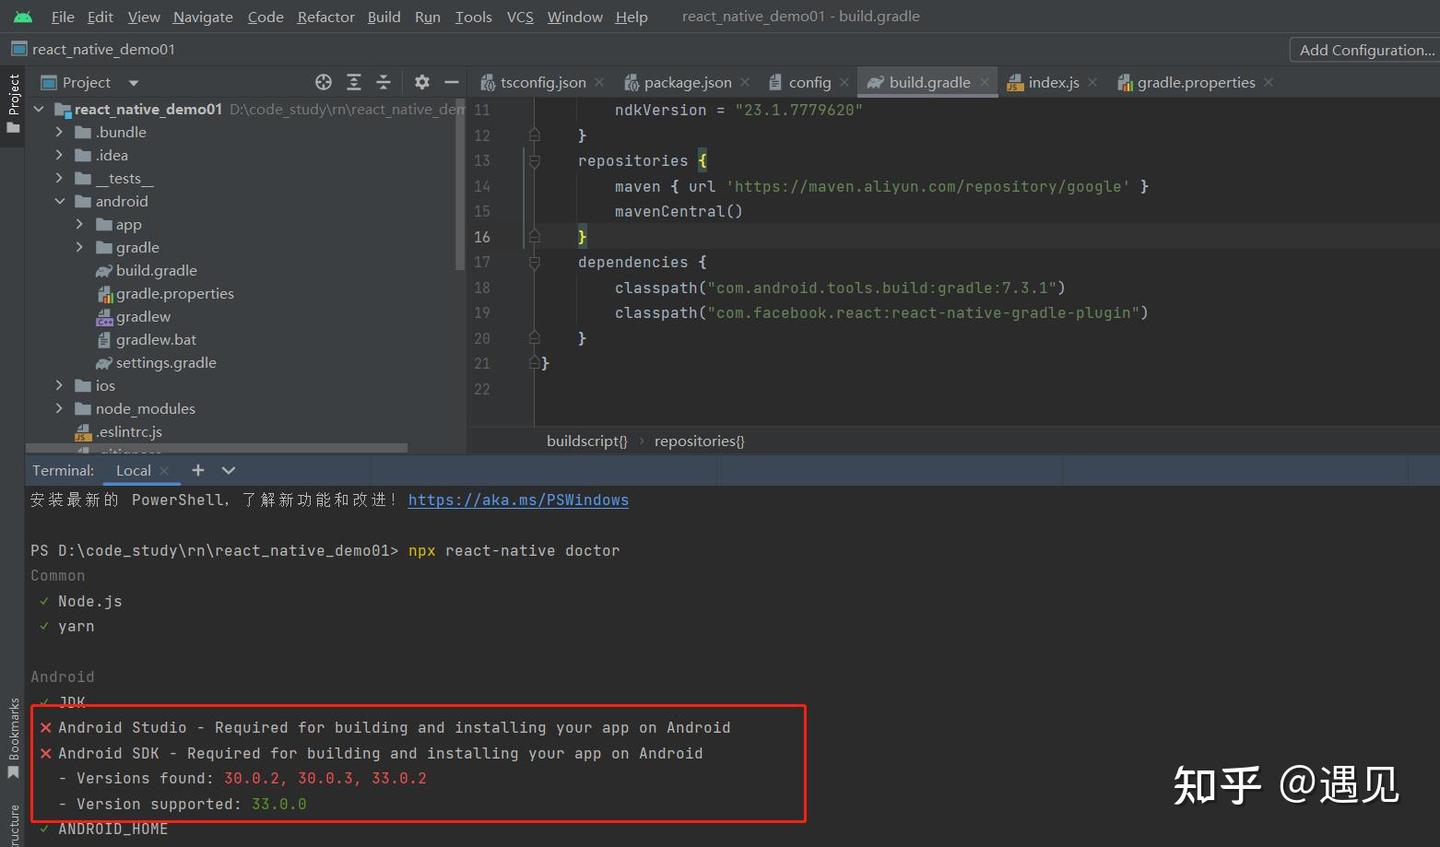Image resolution: width=1440 pixels, height=847 pixels.
Task: Click the Collapse All icon in Project toolbar
Action: click(383, 82)
